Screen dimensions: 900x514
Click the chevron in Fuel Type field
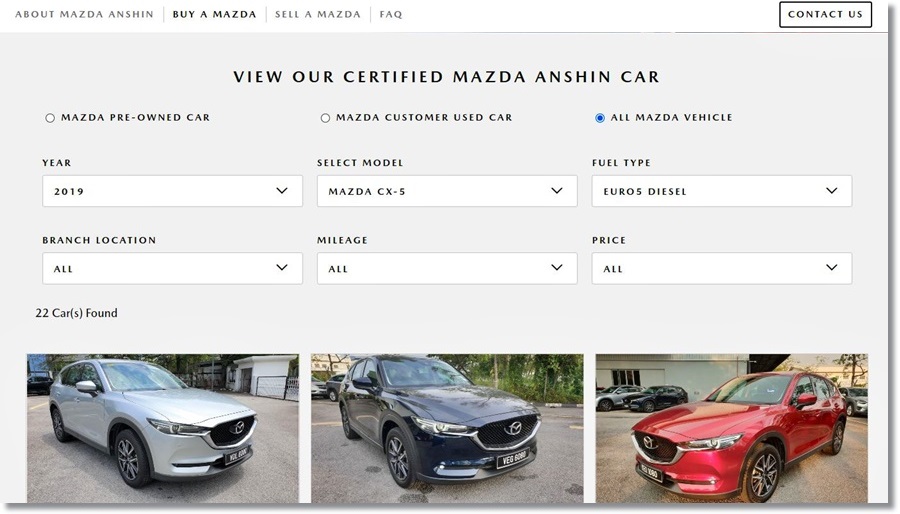pos(831,190)
